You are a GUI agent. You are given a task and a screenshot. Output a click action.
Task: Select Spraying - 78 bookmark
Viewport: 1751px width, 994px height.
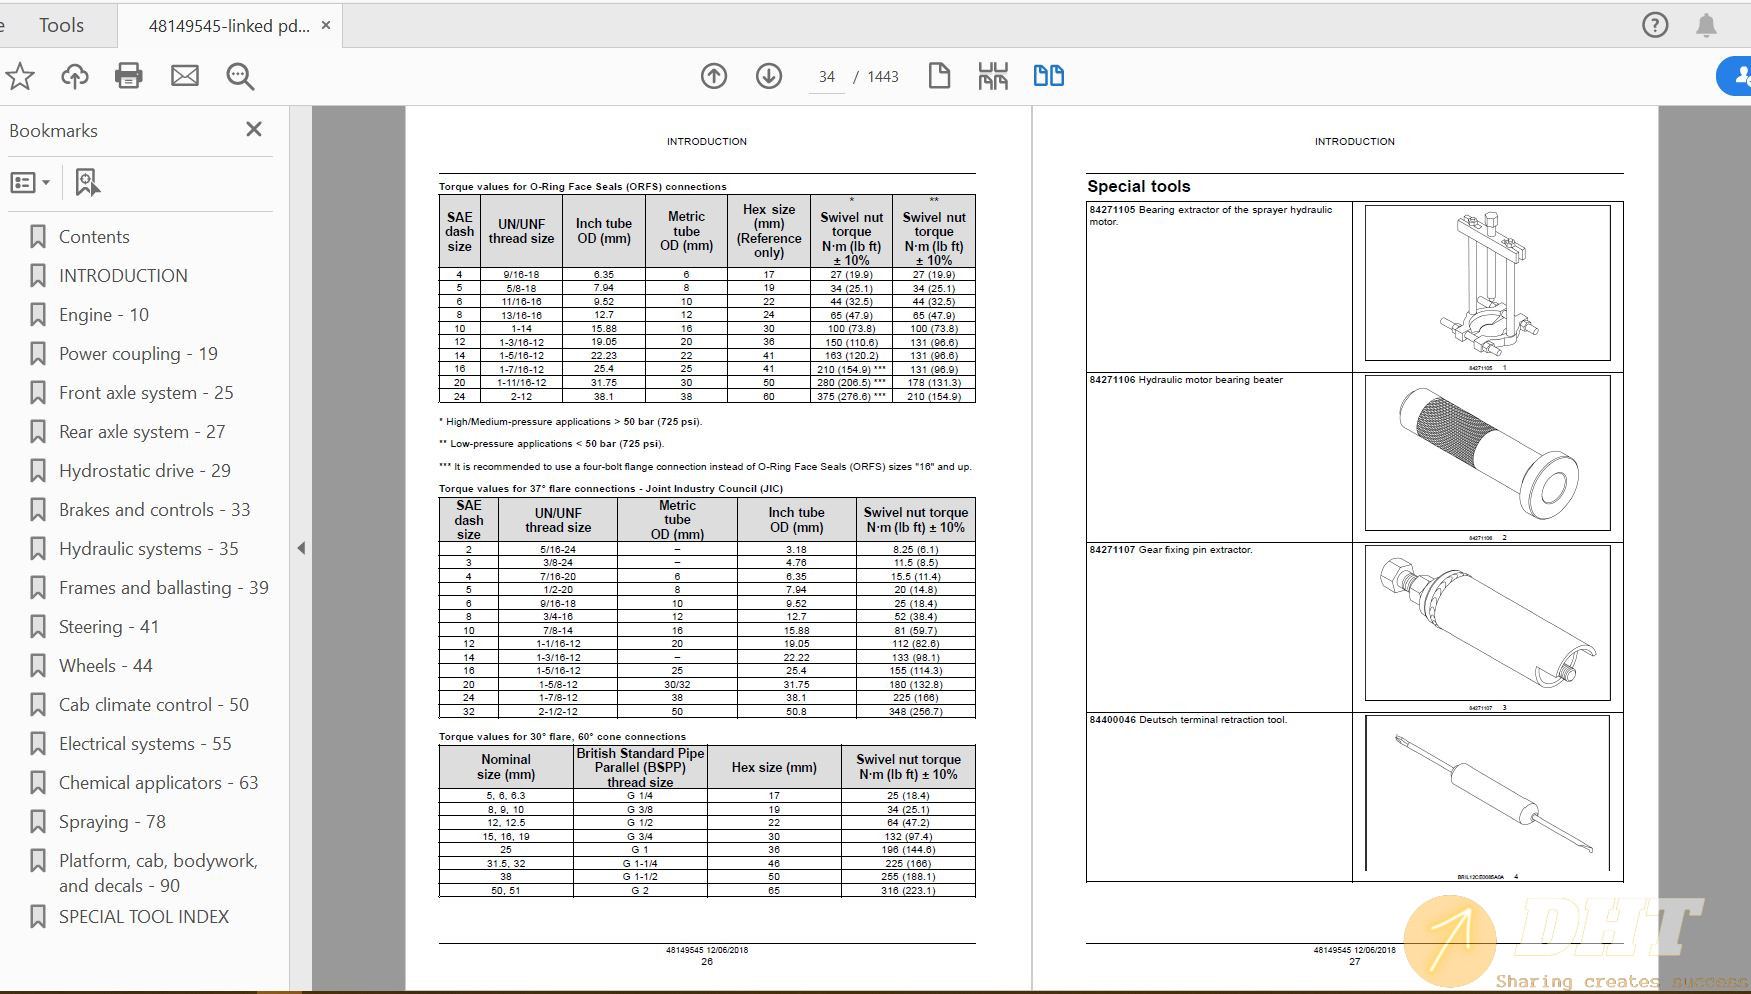click(x=112, y=822)
